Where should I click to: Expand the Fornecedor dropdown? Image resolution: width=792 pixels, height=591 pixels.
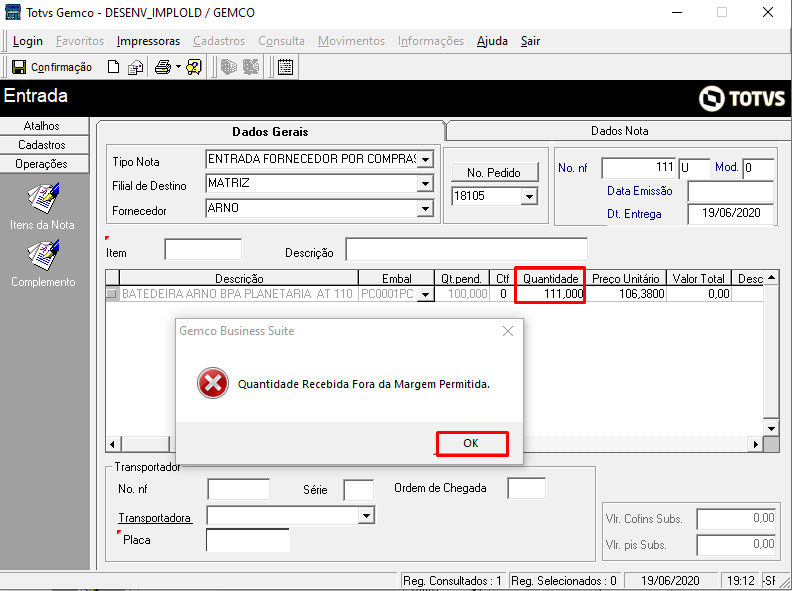[x=425, y=208]
